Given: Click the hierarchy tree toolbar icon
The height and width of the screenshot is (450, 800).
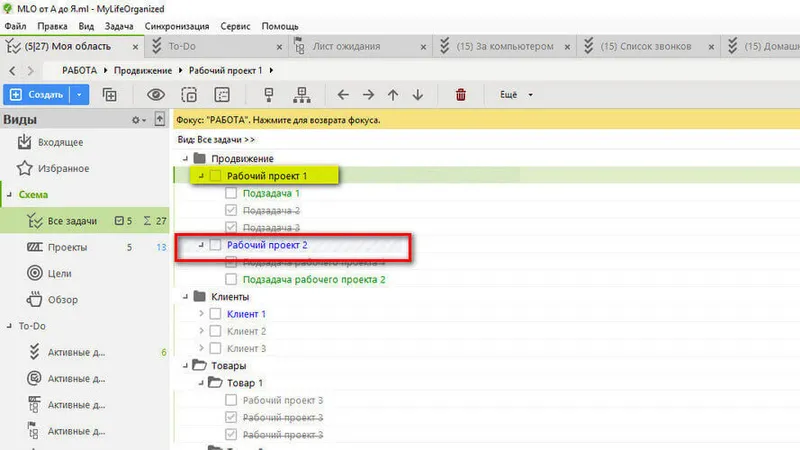Looking at the screenshot, I should click(x=302, y=94).
